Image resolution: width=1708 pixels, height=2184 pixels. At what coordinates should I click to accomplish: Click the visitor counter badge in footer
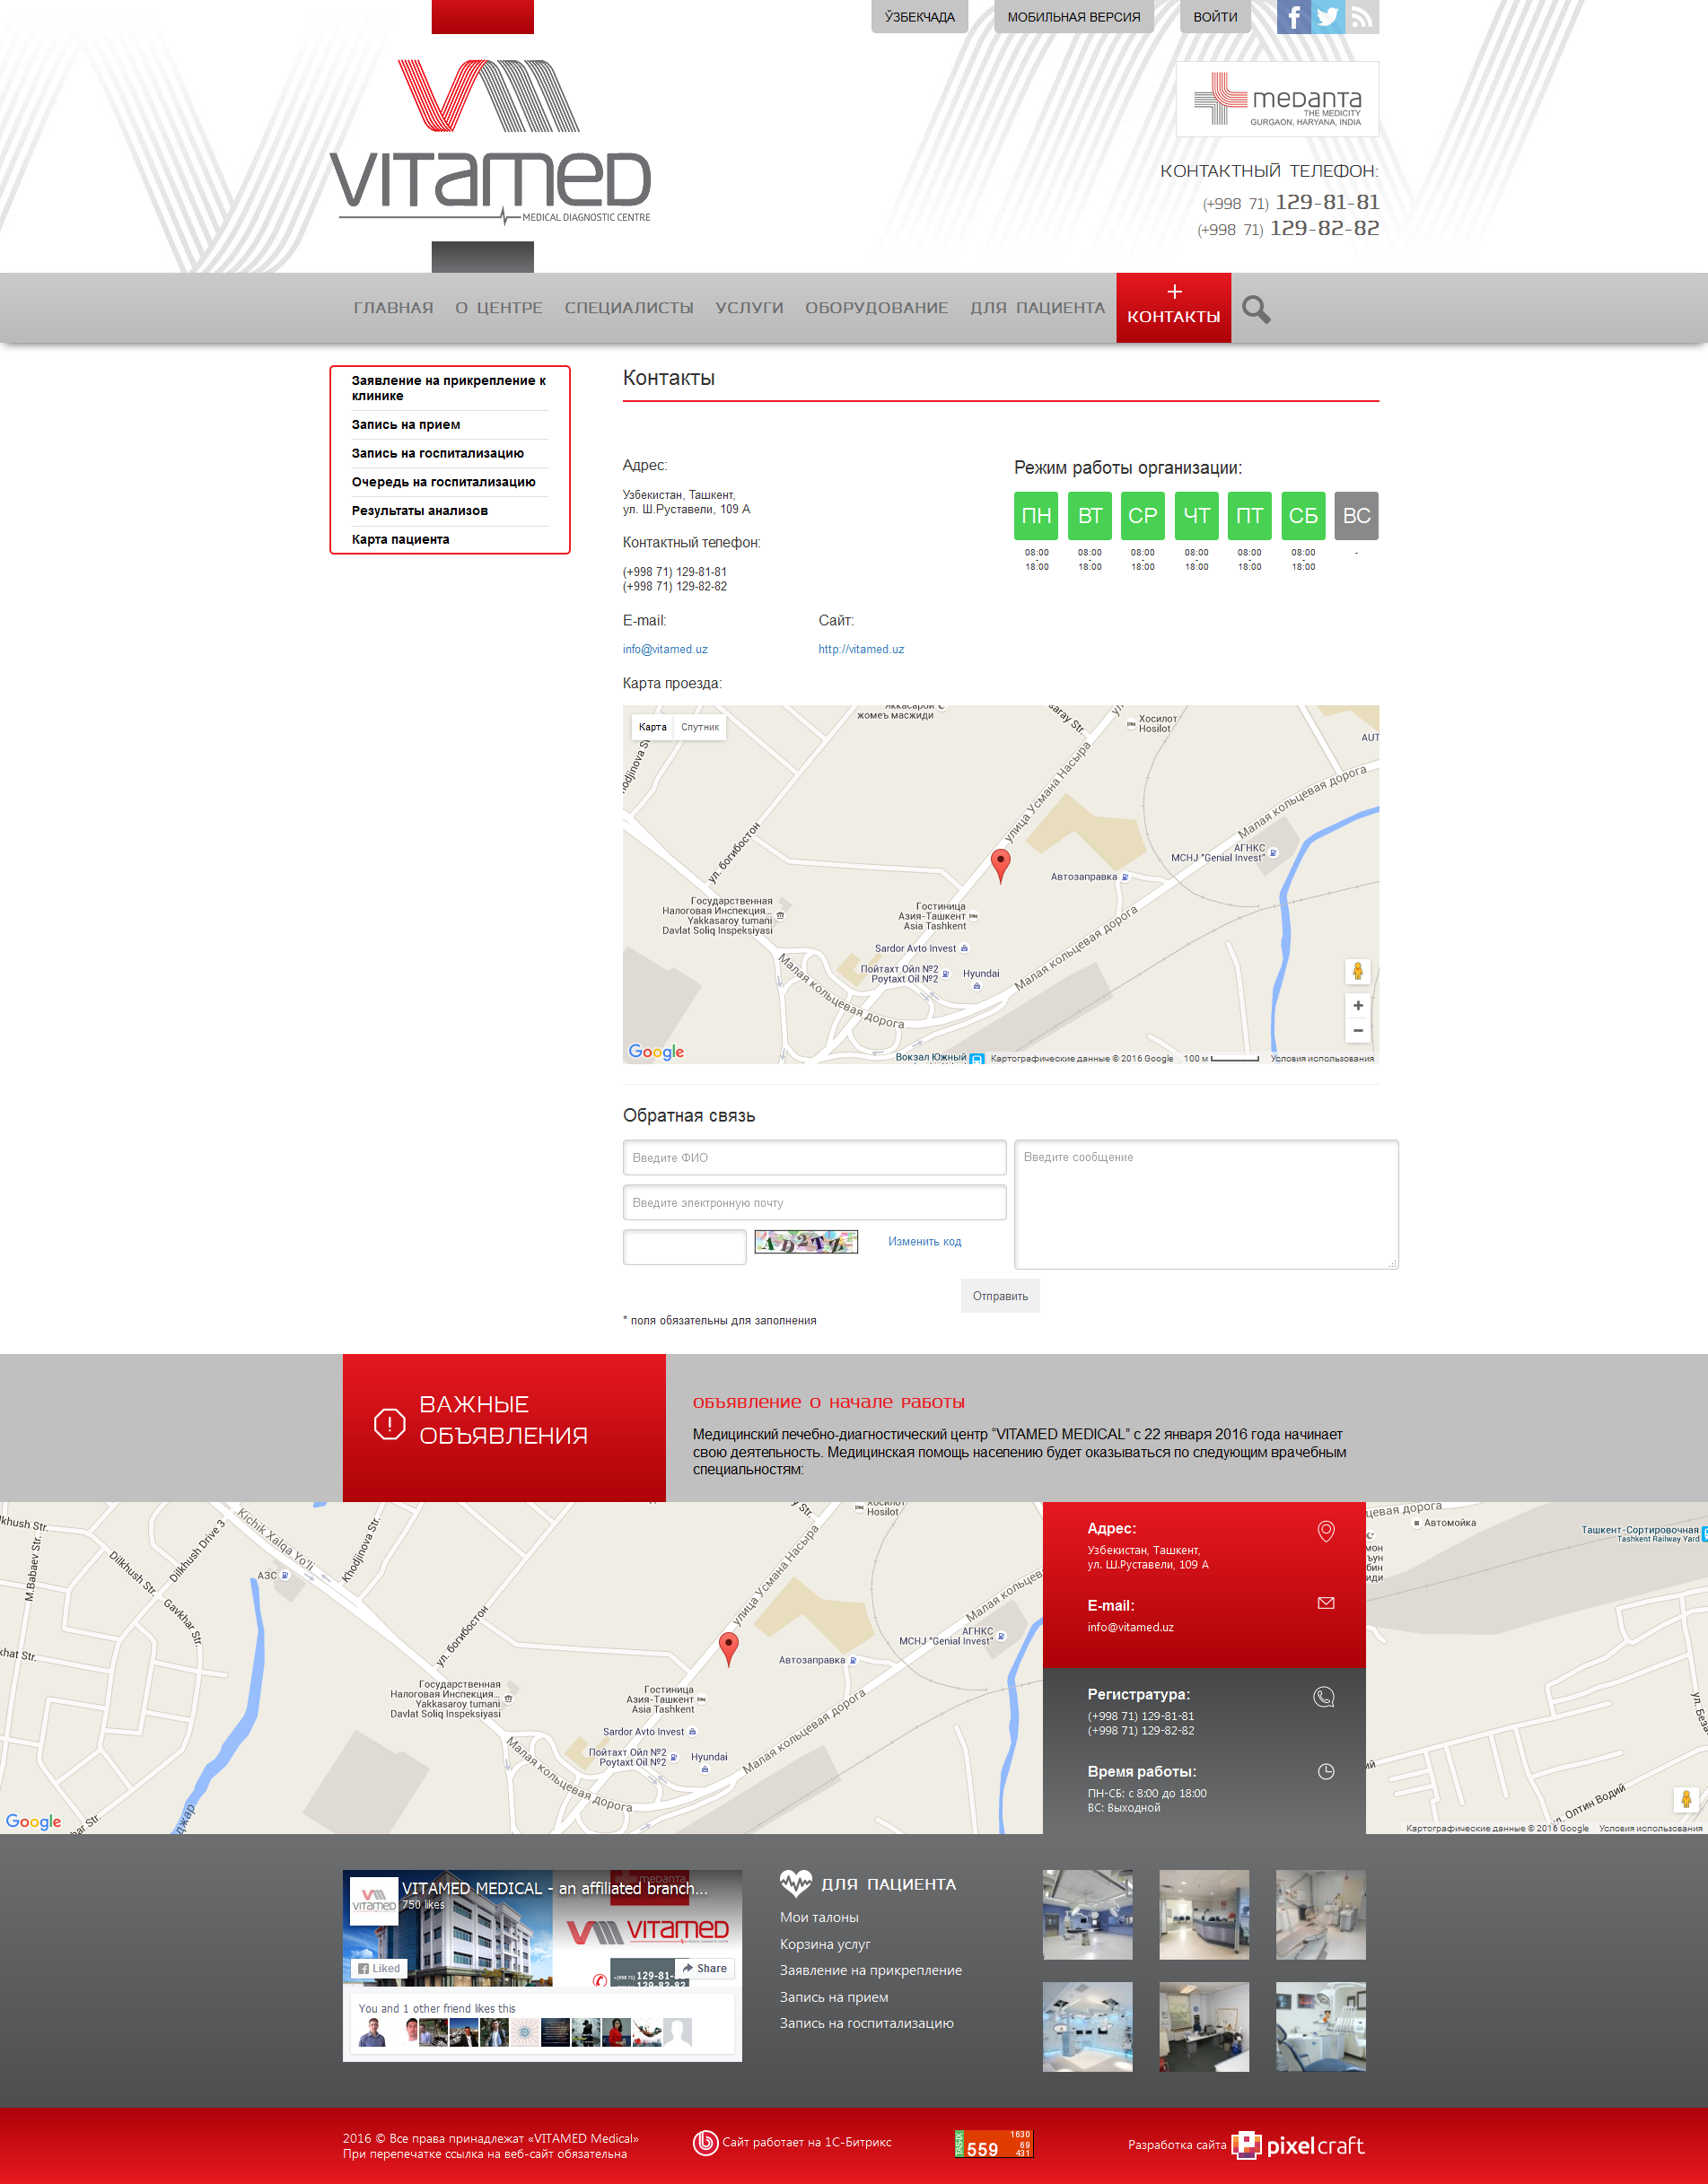point(992,2143)
